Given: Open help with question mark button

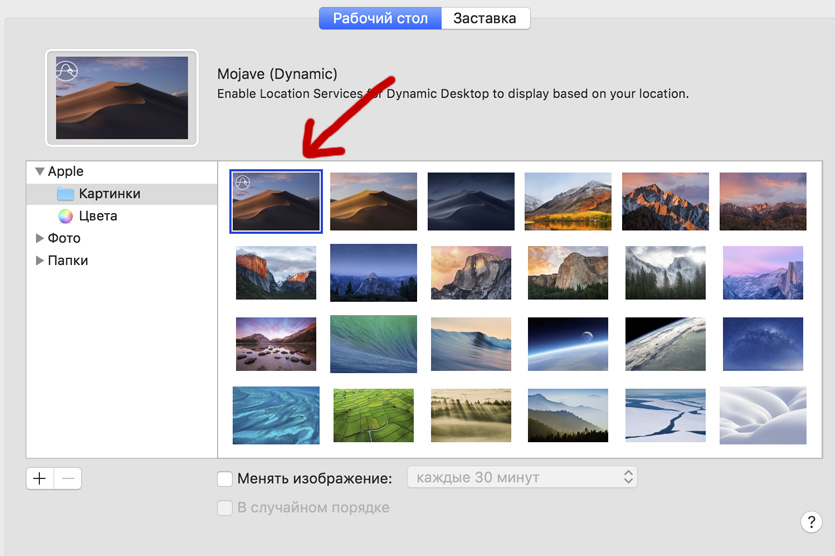Looking at the screenshot, I should pyautogui.click(x=811, y=522).
